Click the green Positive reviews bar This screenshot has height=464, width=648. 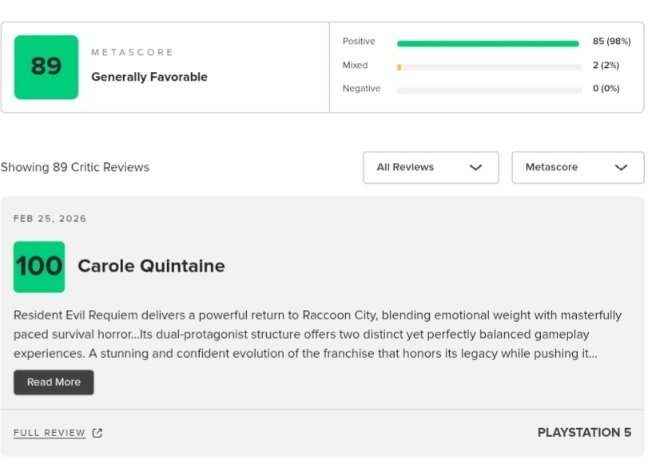point(487,43)
